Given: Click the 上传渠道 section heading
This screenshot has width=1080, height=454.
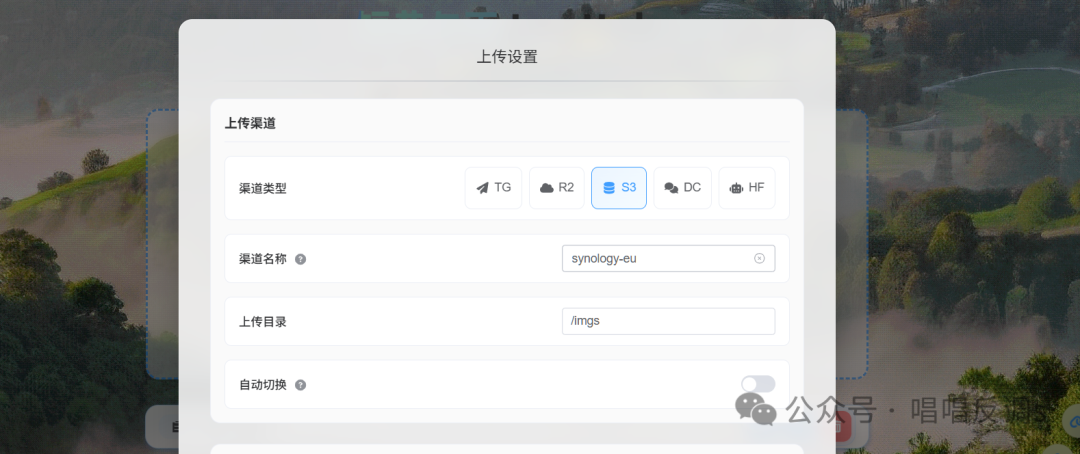Looking at the screenshot, I should [x=250, y=124].
